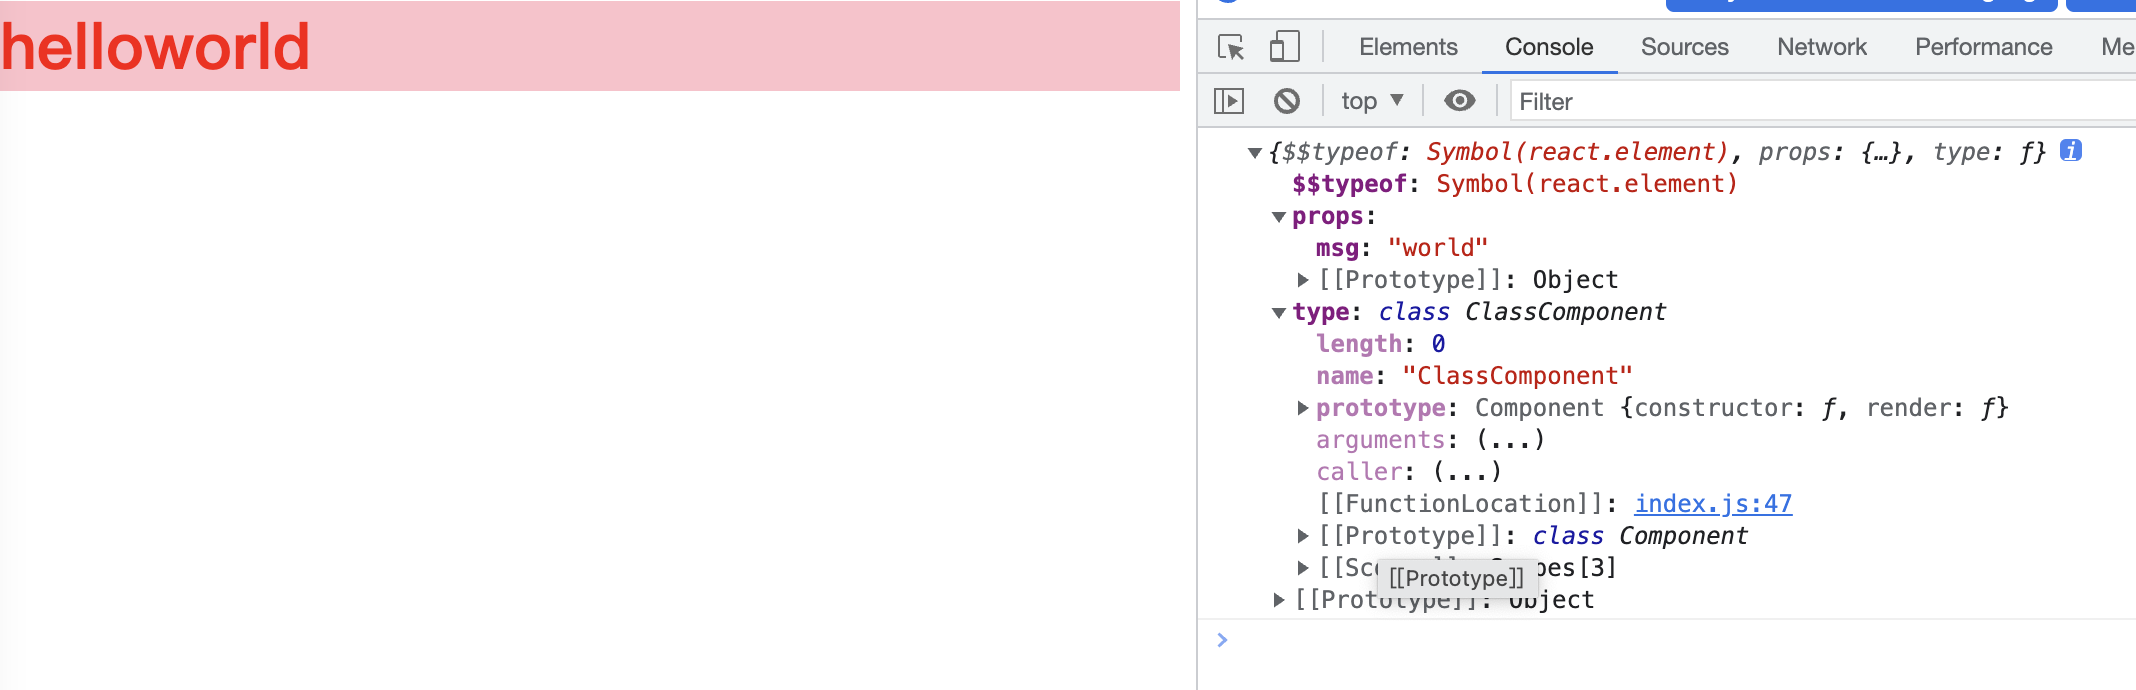The width and height of the screenshot is (2136, 690).
Task: Click the Filter input field
Action: pos(1822,101)
